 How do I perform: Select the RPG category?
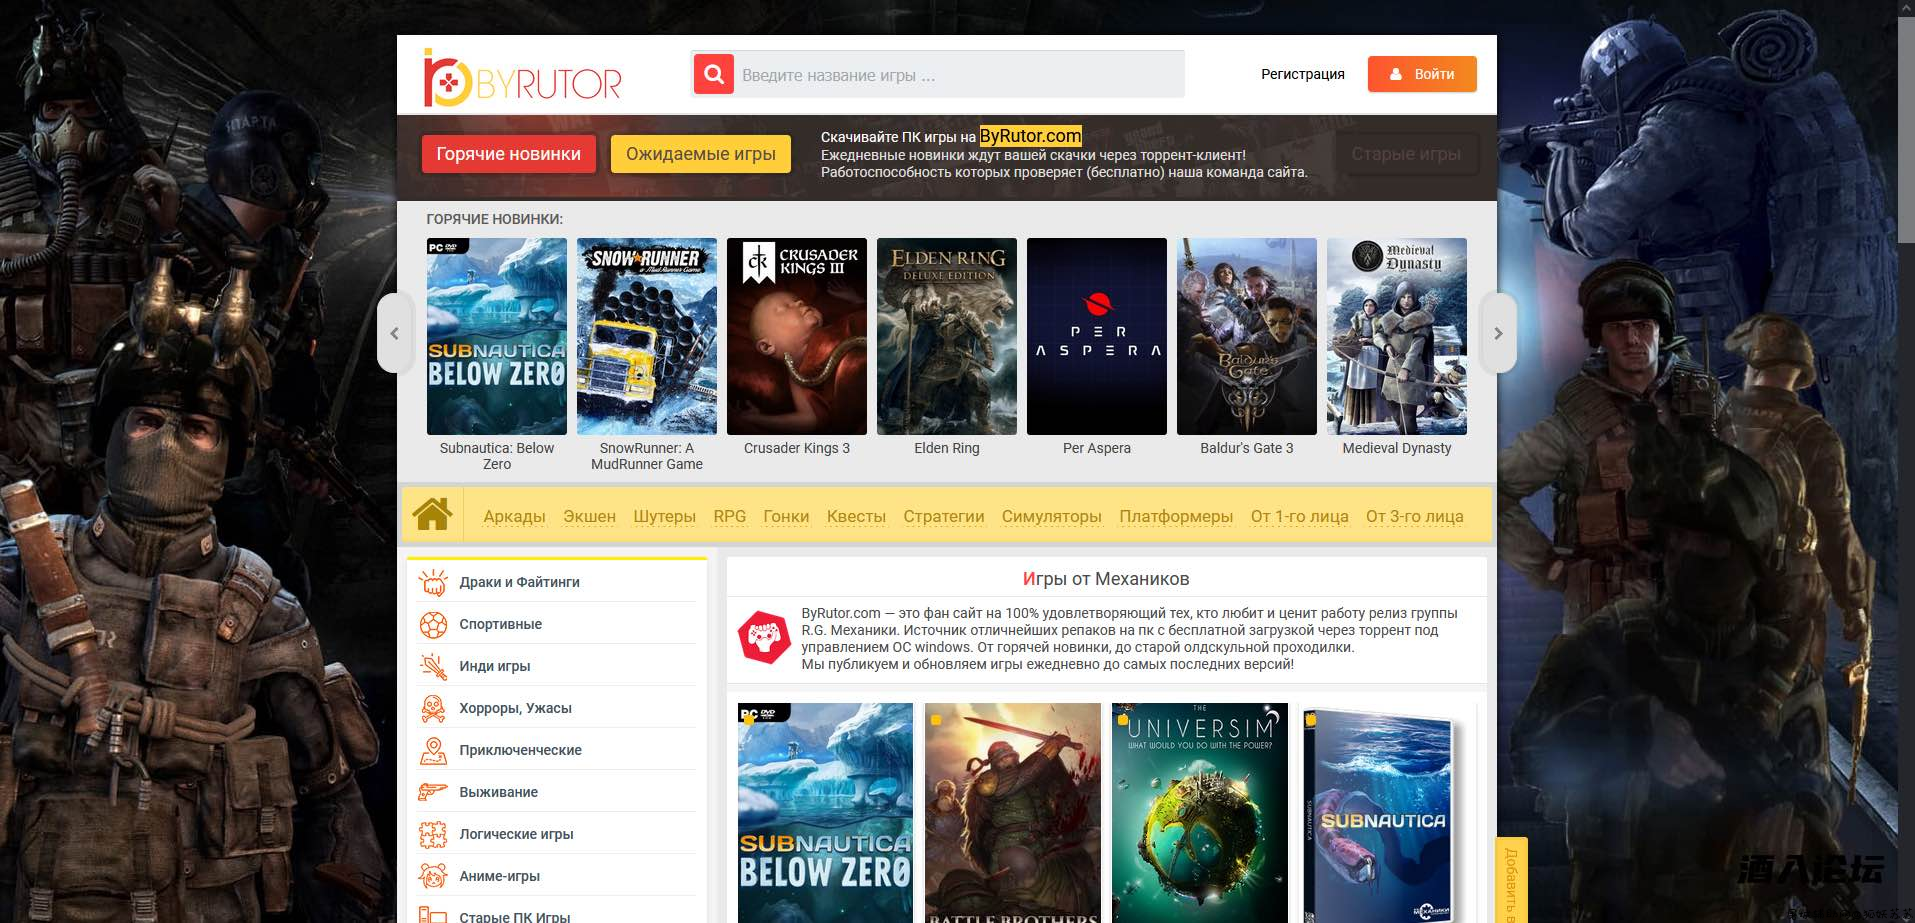729,516
